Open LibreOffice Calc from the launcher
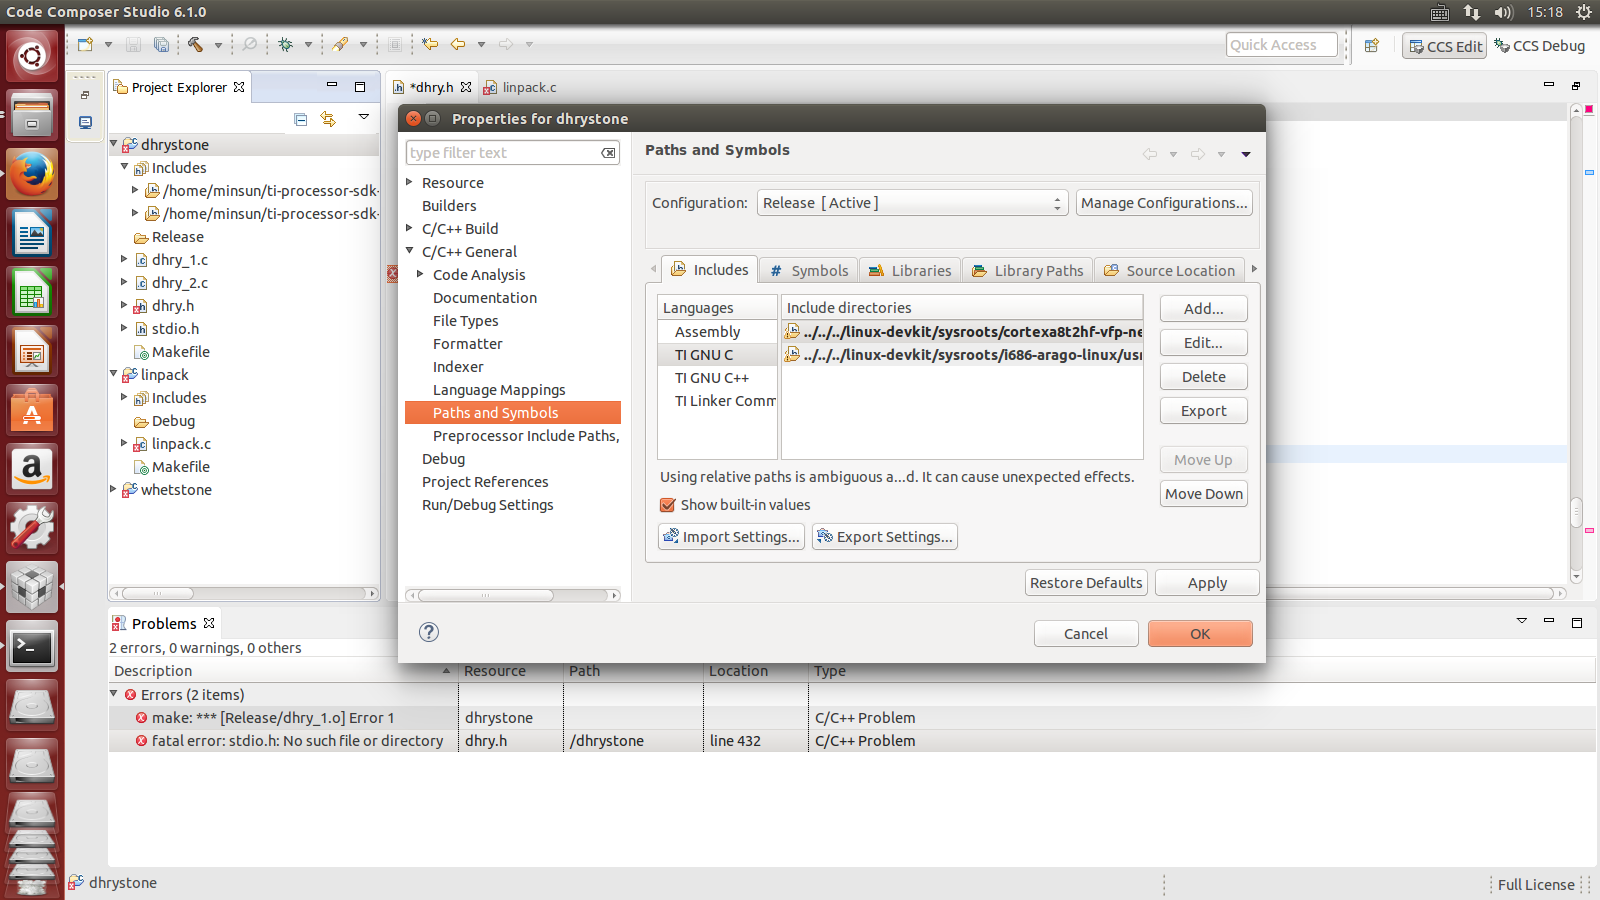 click(x=32, y=293)
